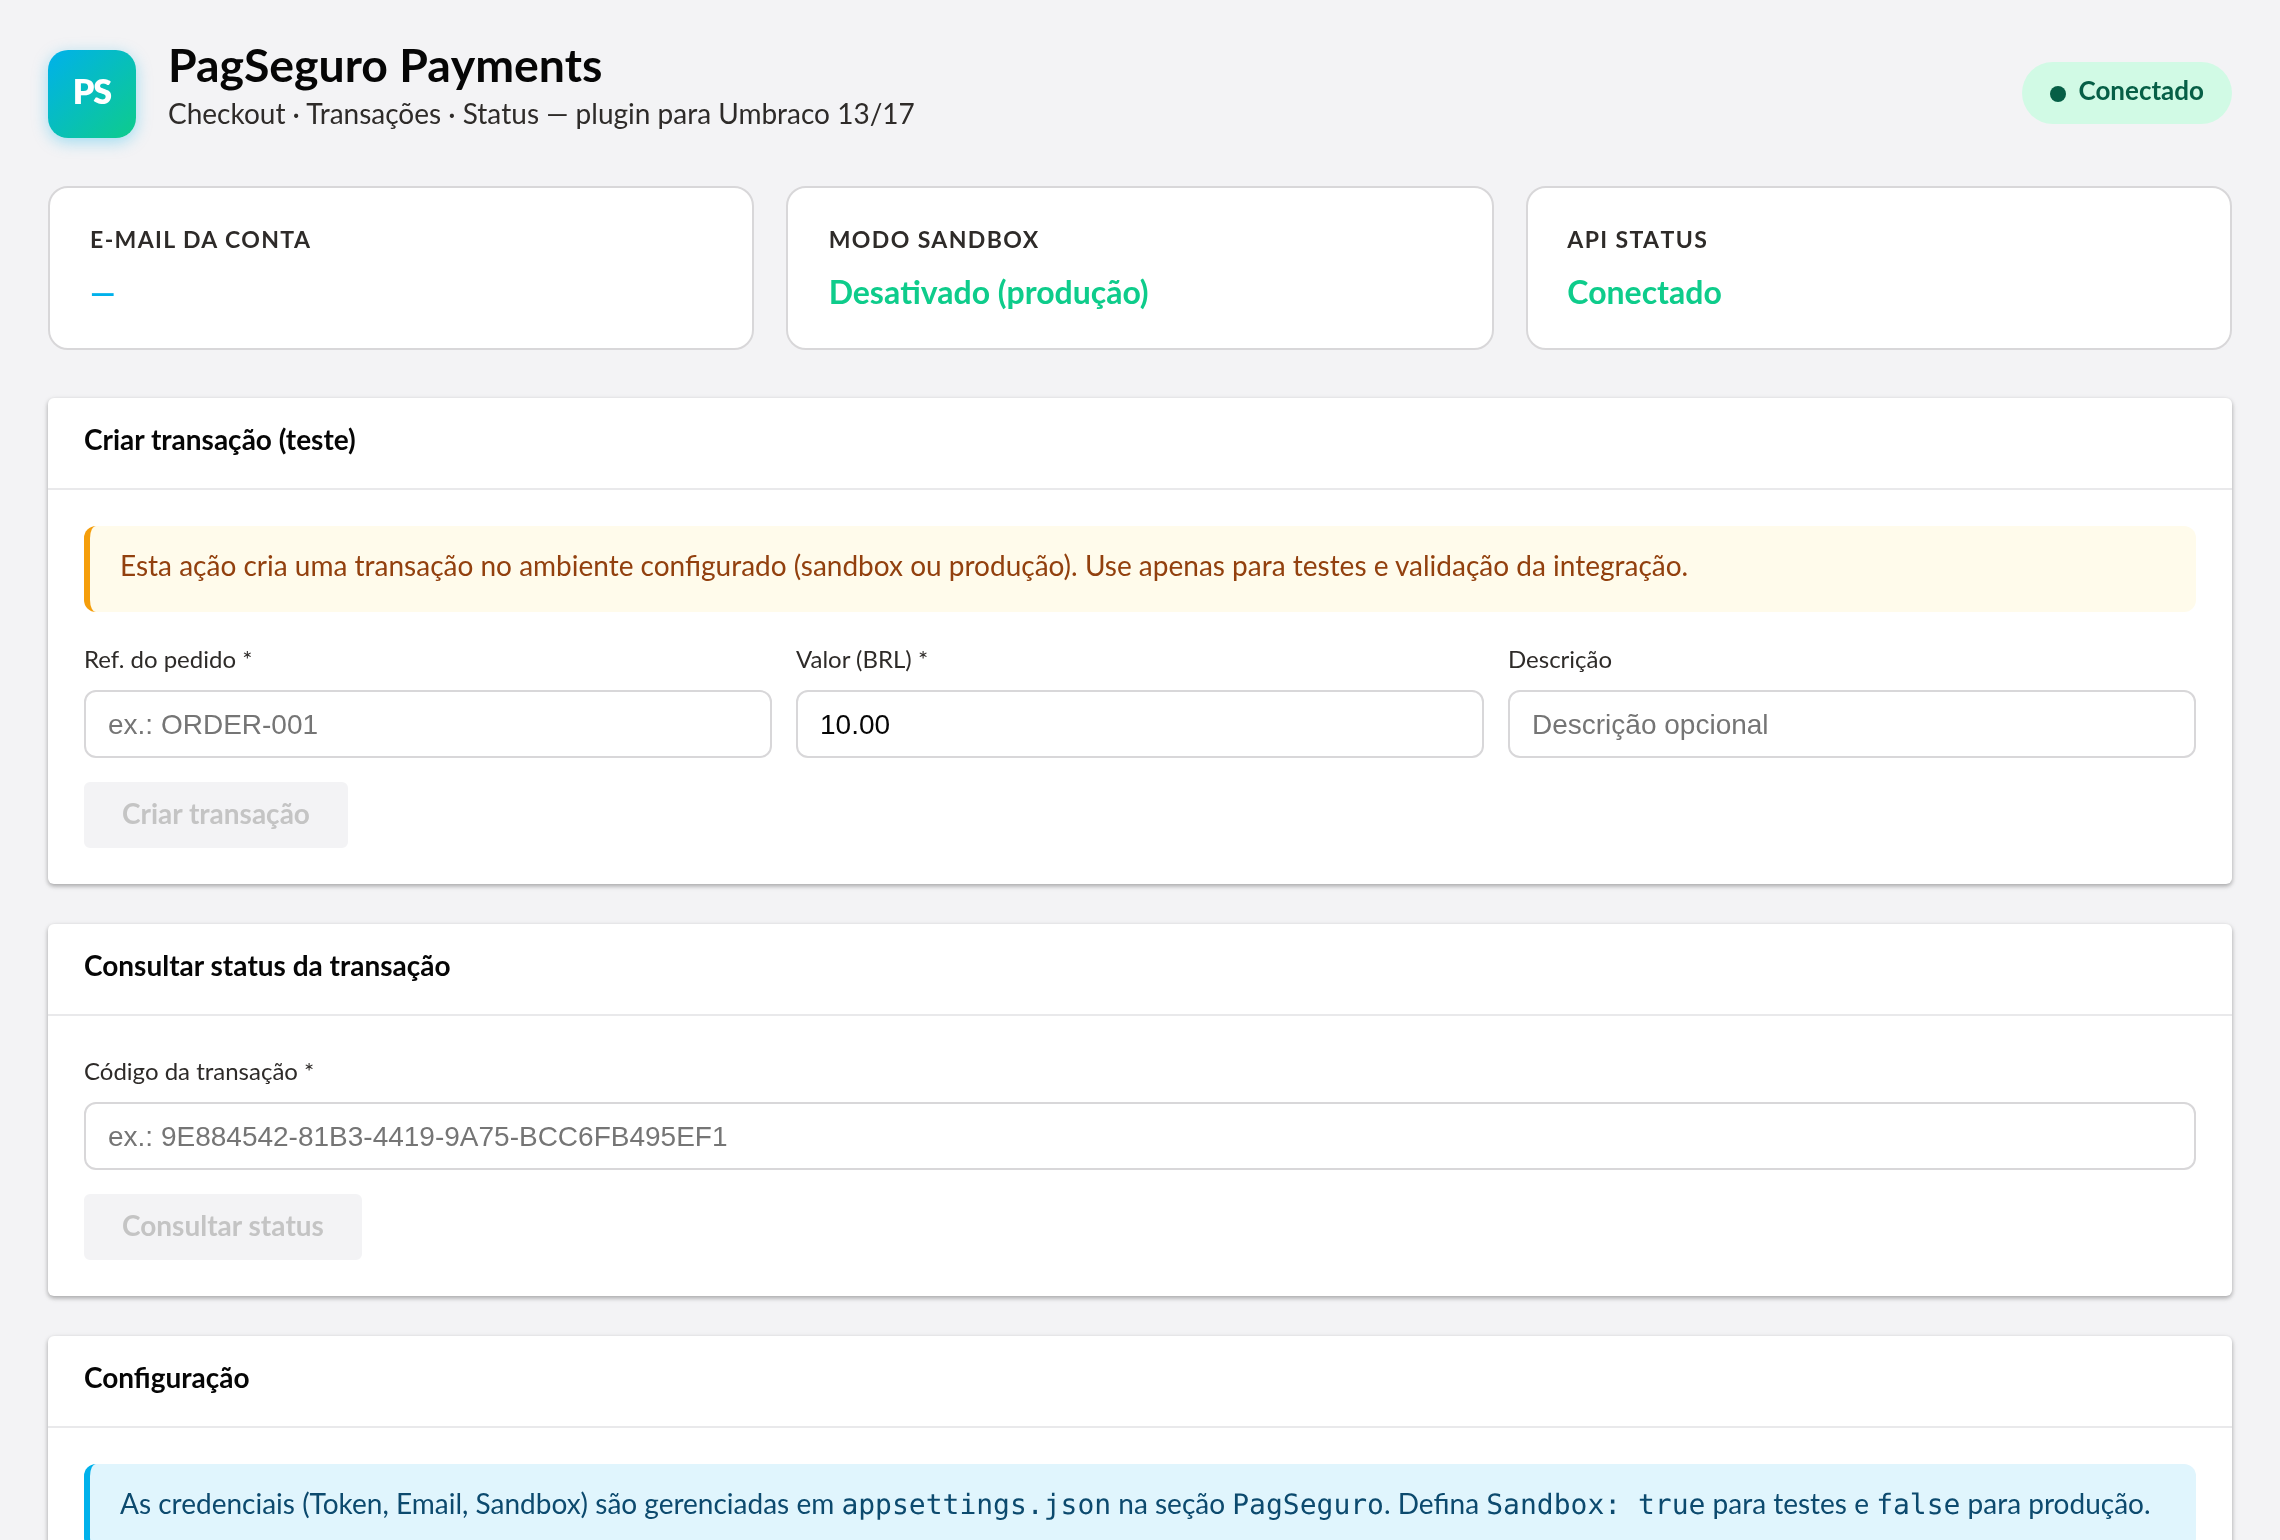2280x1540 pixels.
Task: Click the yellow warning about transaction environment
Action: tap(1140, 568)
